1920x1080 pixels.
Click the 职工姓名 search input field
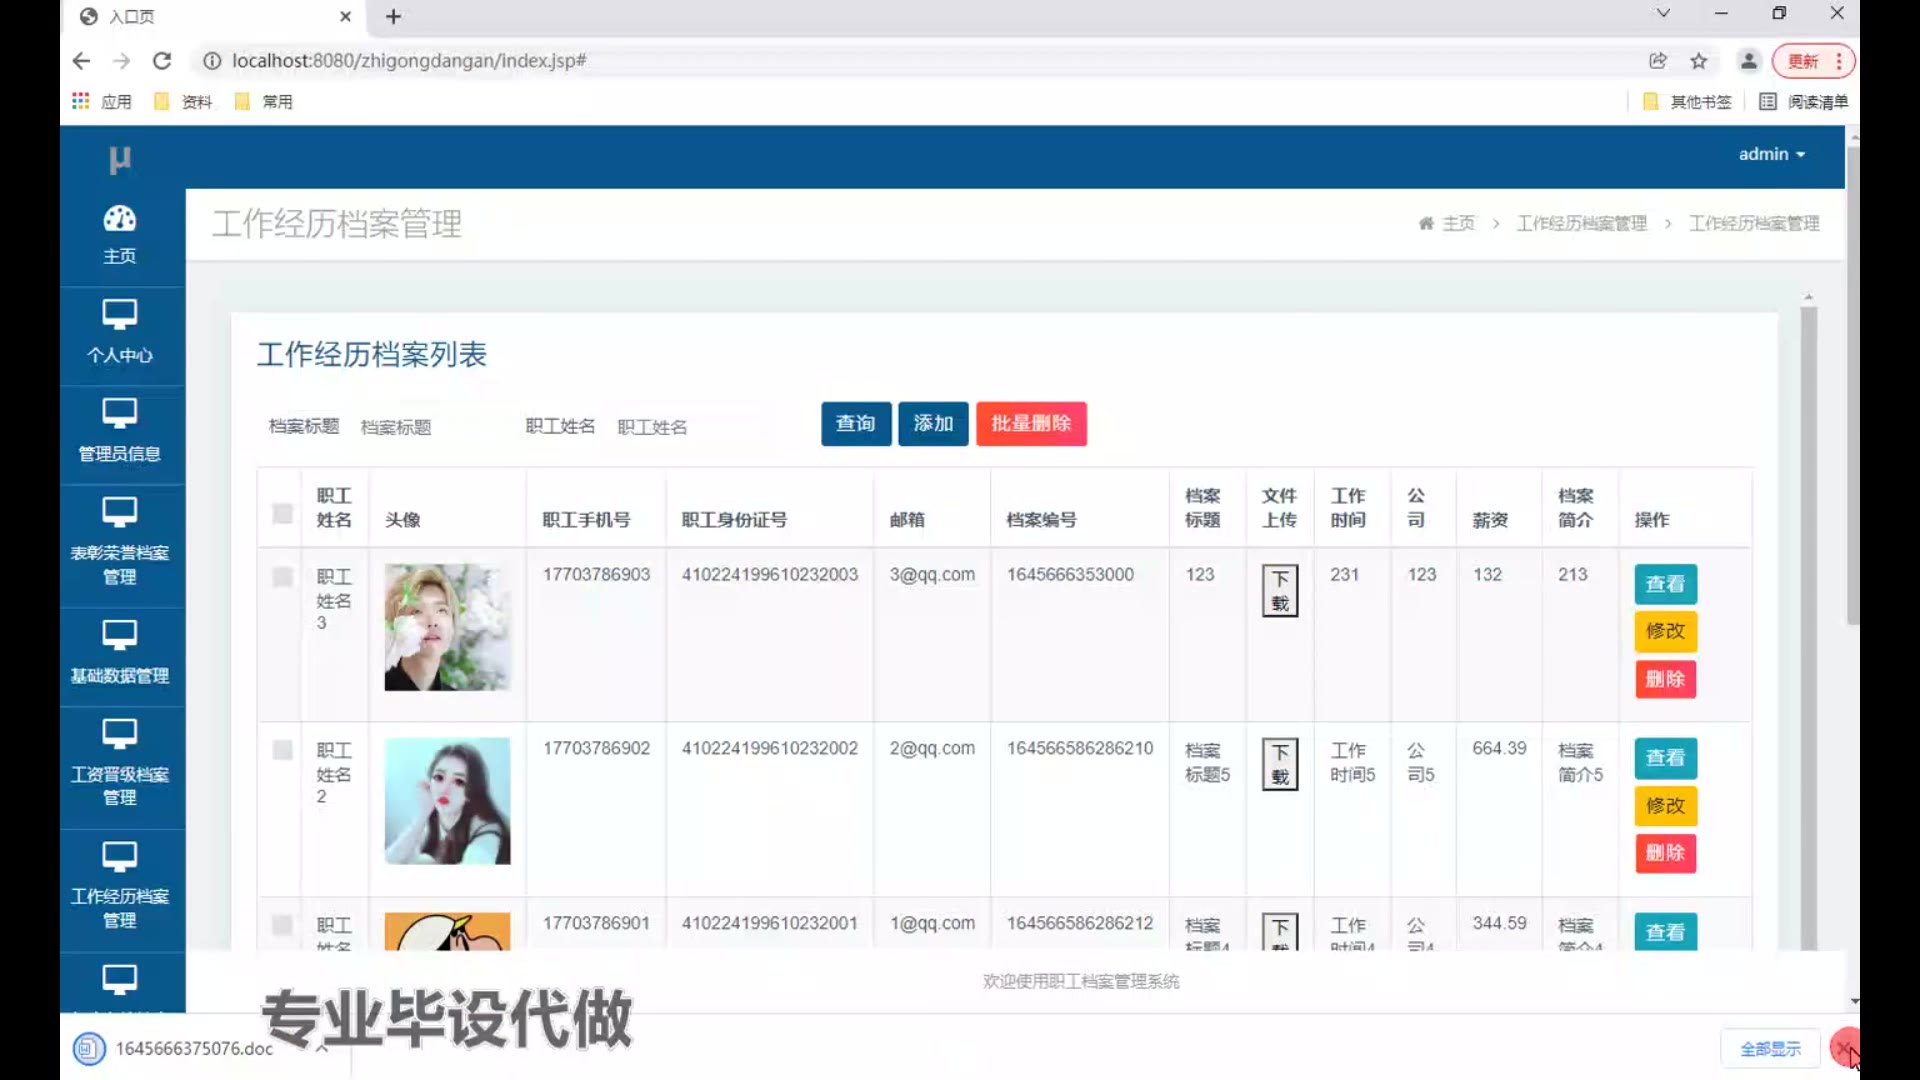[x=690, y=427]
